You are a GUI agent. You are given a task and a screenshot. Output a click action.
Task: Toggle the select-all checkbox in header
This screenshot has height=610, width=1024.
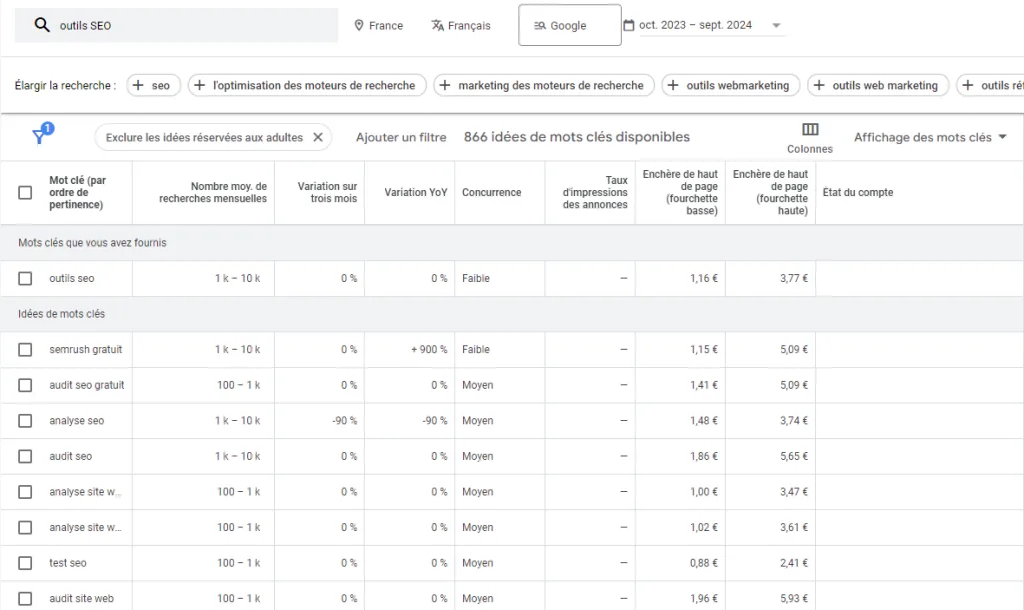click(x=25, y=193)
